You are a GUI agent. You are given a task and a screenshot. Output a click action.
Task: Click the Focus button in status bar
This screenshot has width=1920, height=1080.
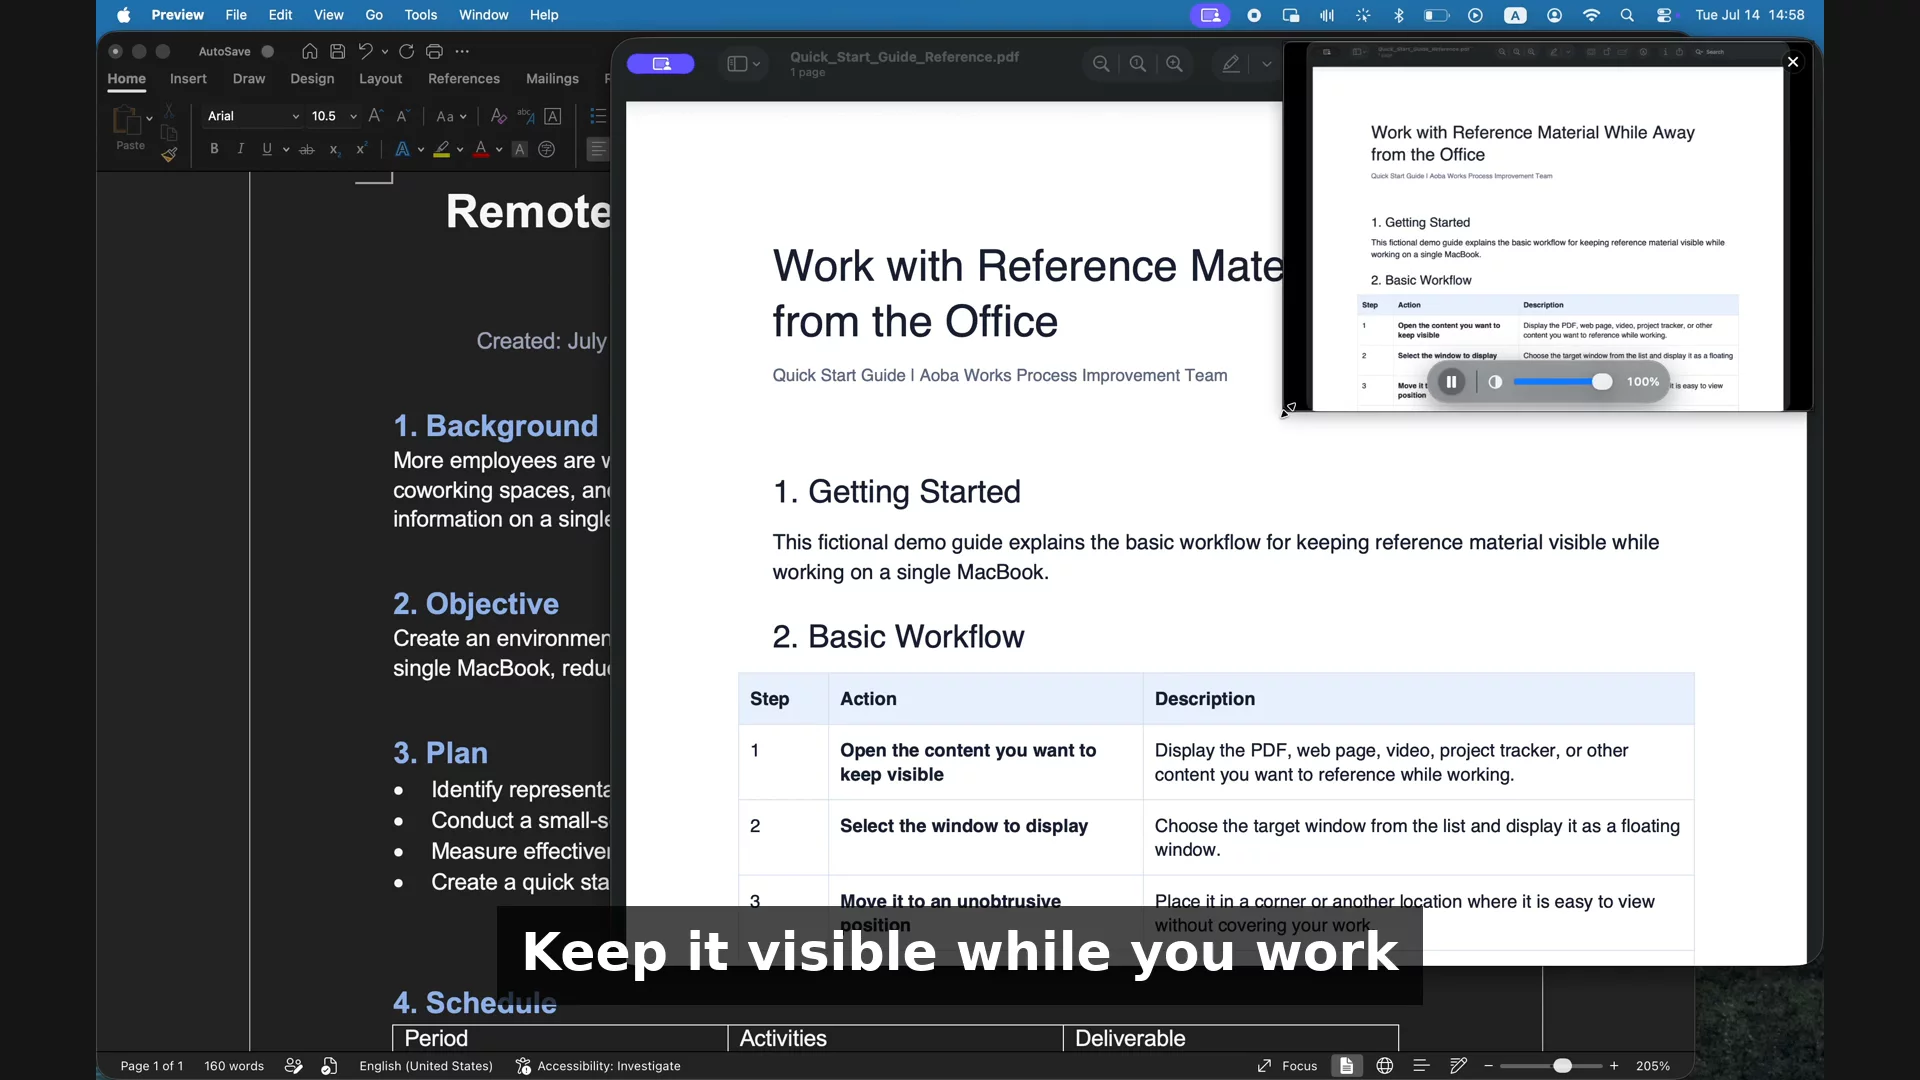click(x=1288, y=1066)
